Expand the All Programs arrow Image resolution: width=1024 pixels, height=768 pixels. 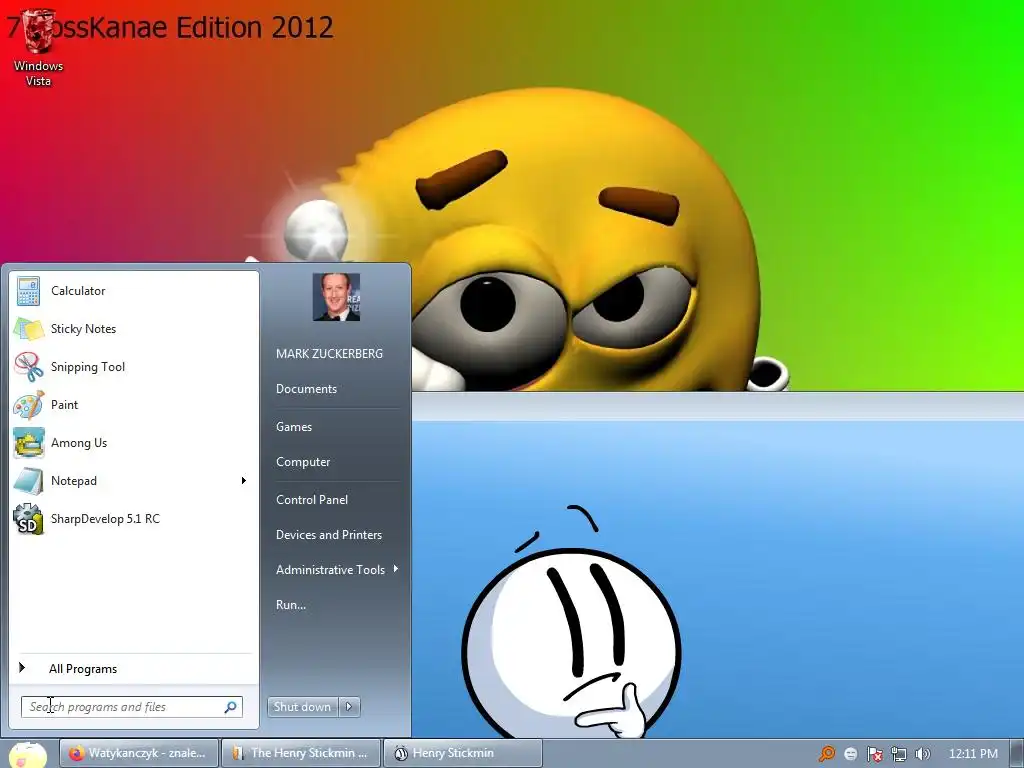pos(22,667)
